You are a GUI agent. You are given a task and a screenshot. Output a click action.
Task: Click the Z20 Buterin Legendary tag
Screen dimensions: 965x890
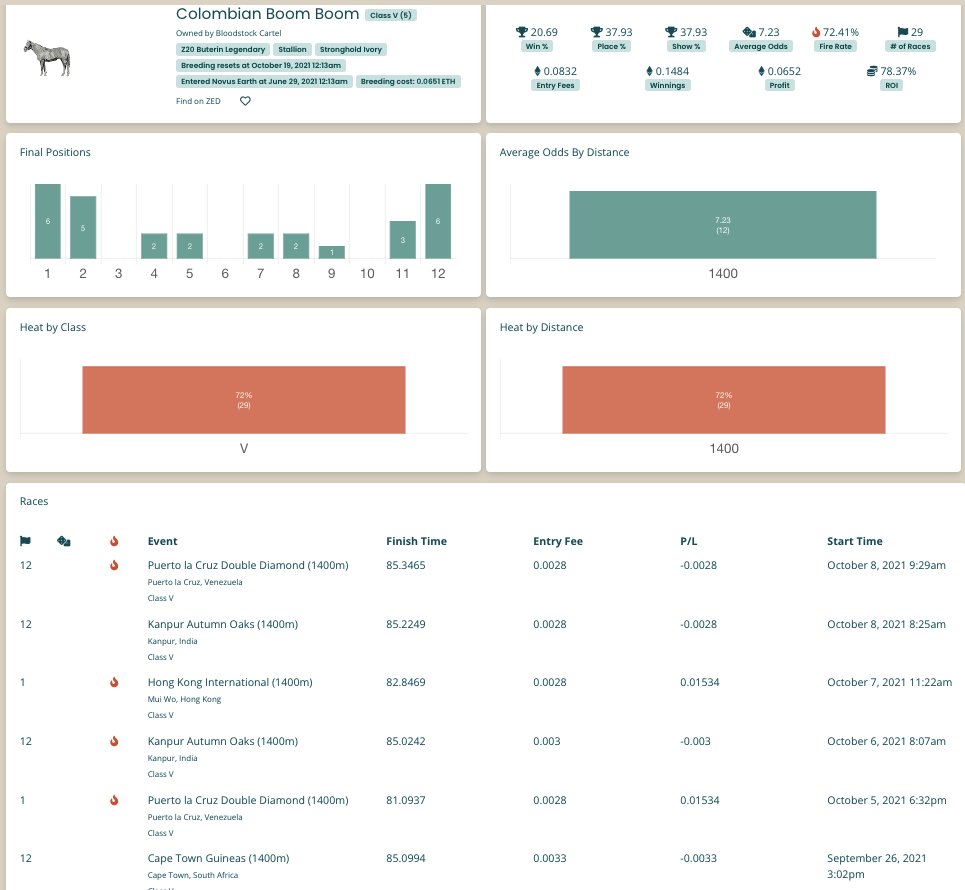pyautogui.click(x=223, y=49)
